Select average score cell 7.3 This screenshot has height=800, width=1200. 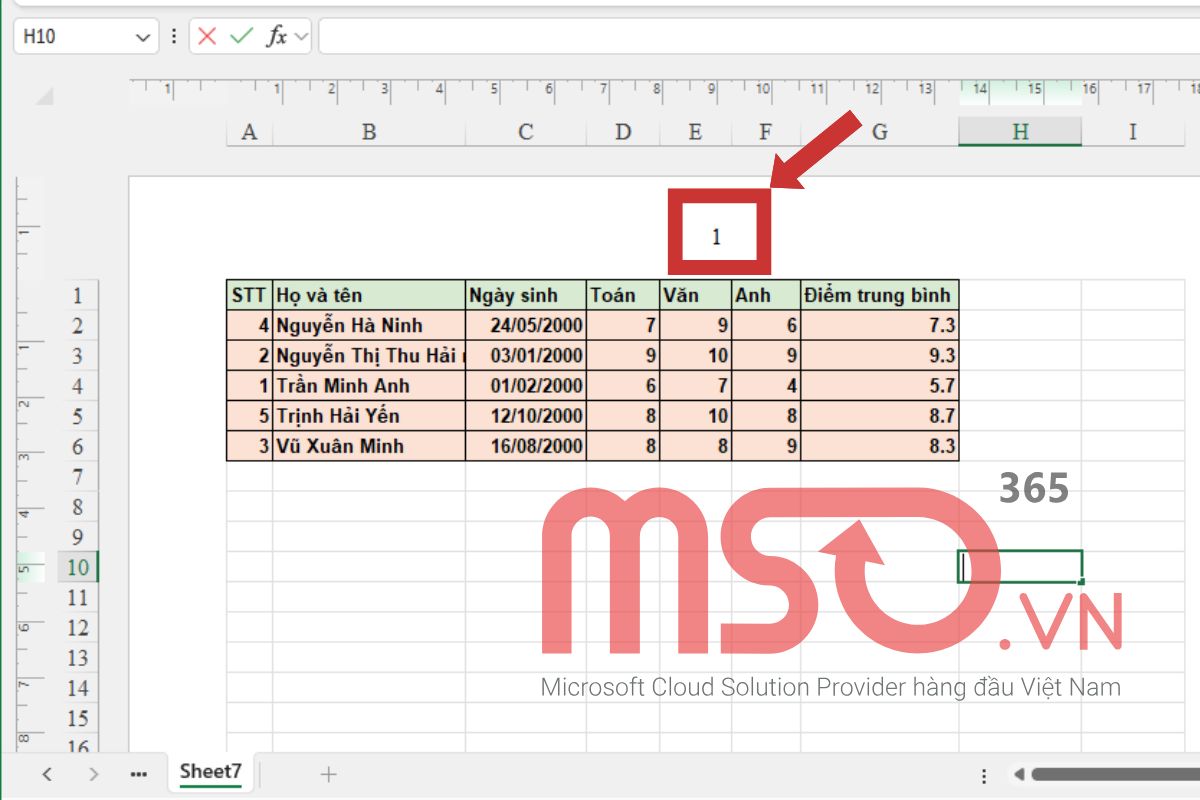[880, 325]
